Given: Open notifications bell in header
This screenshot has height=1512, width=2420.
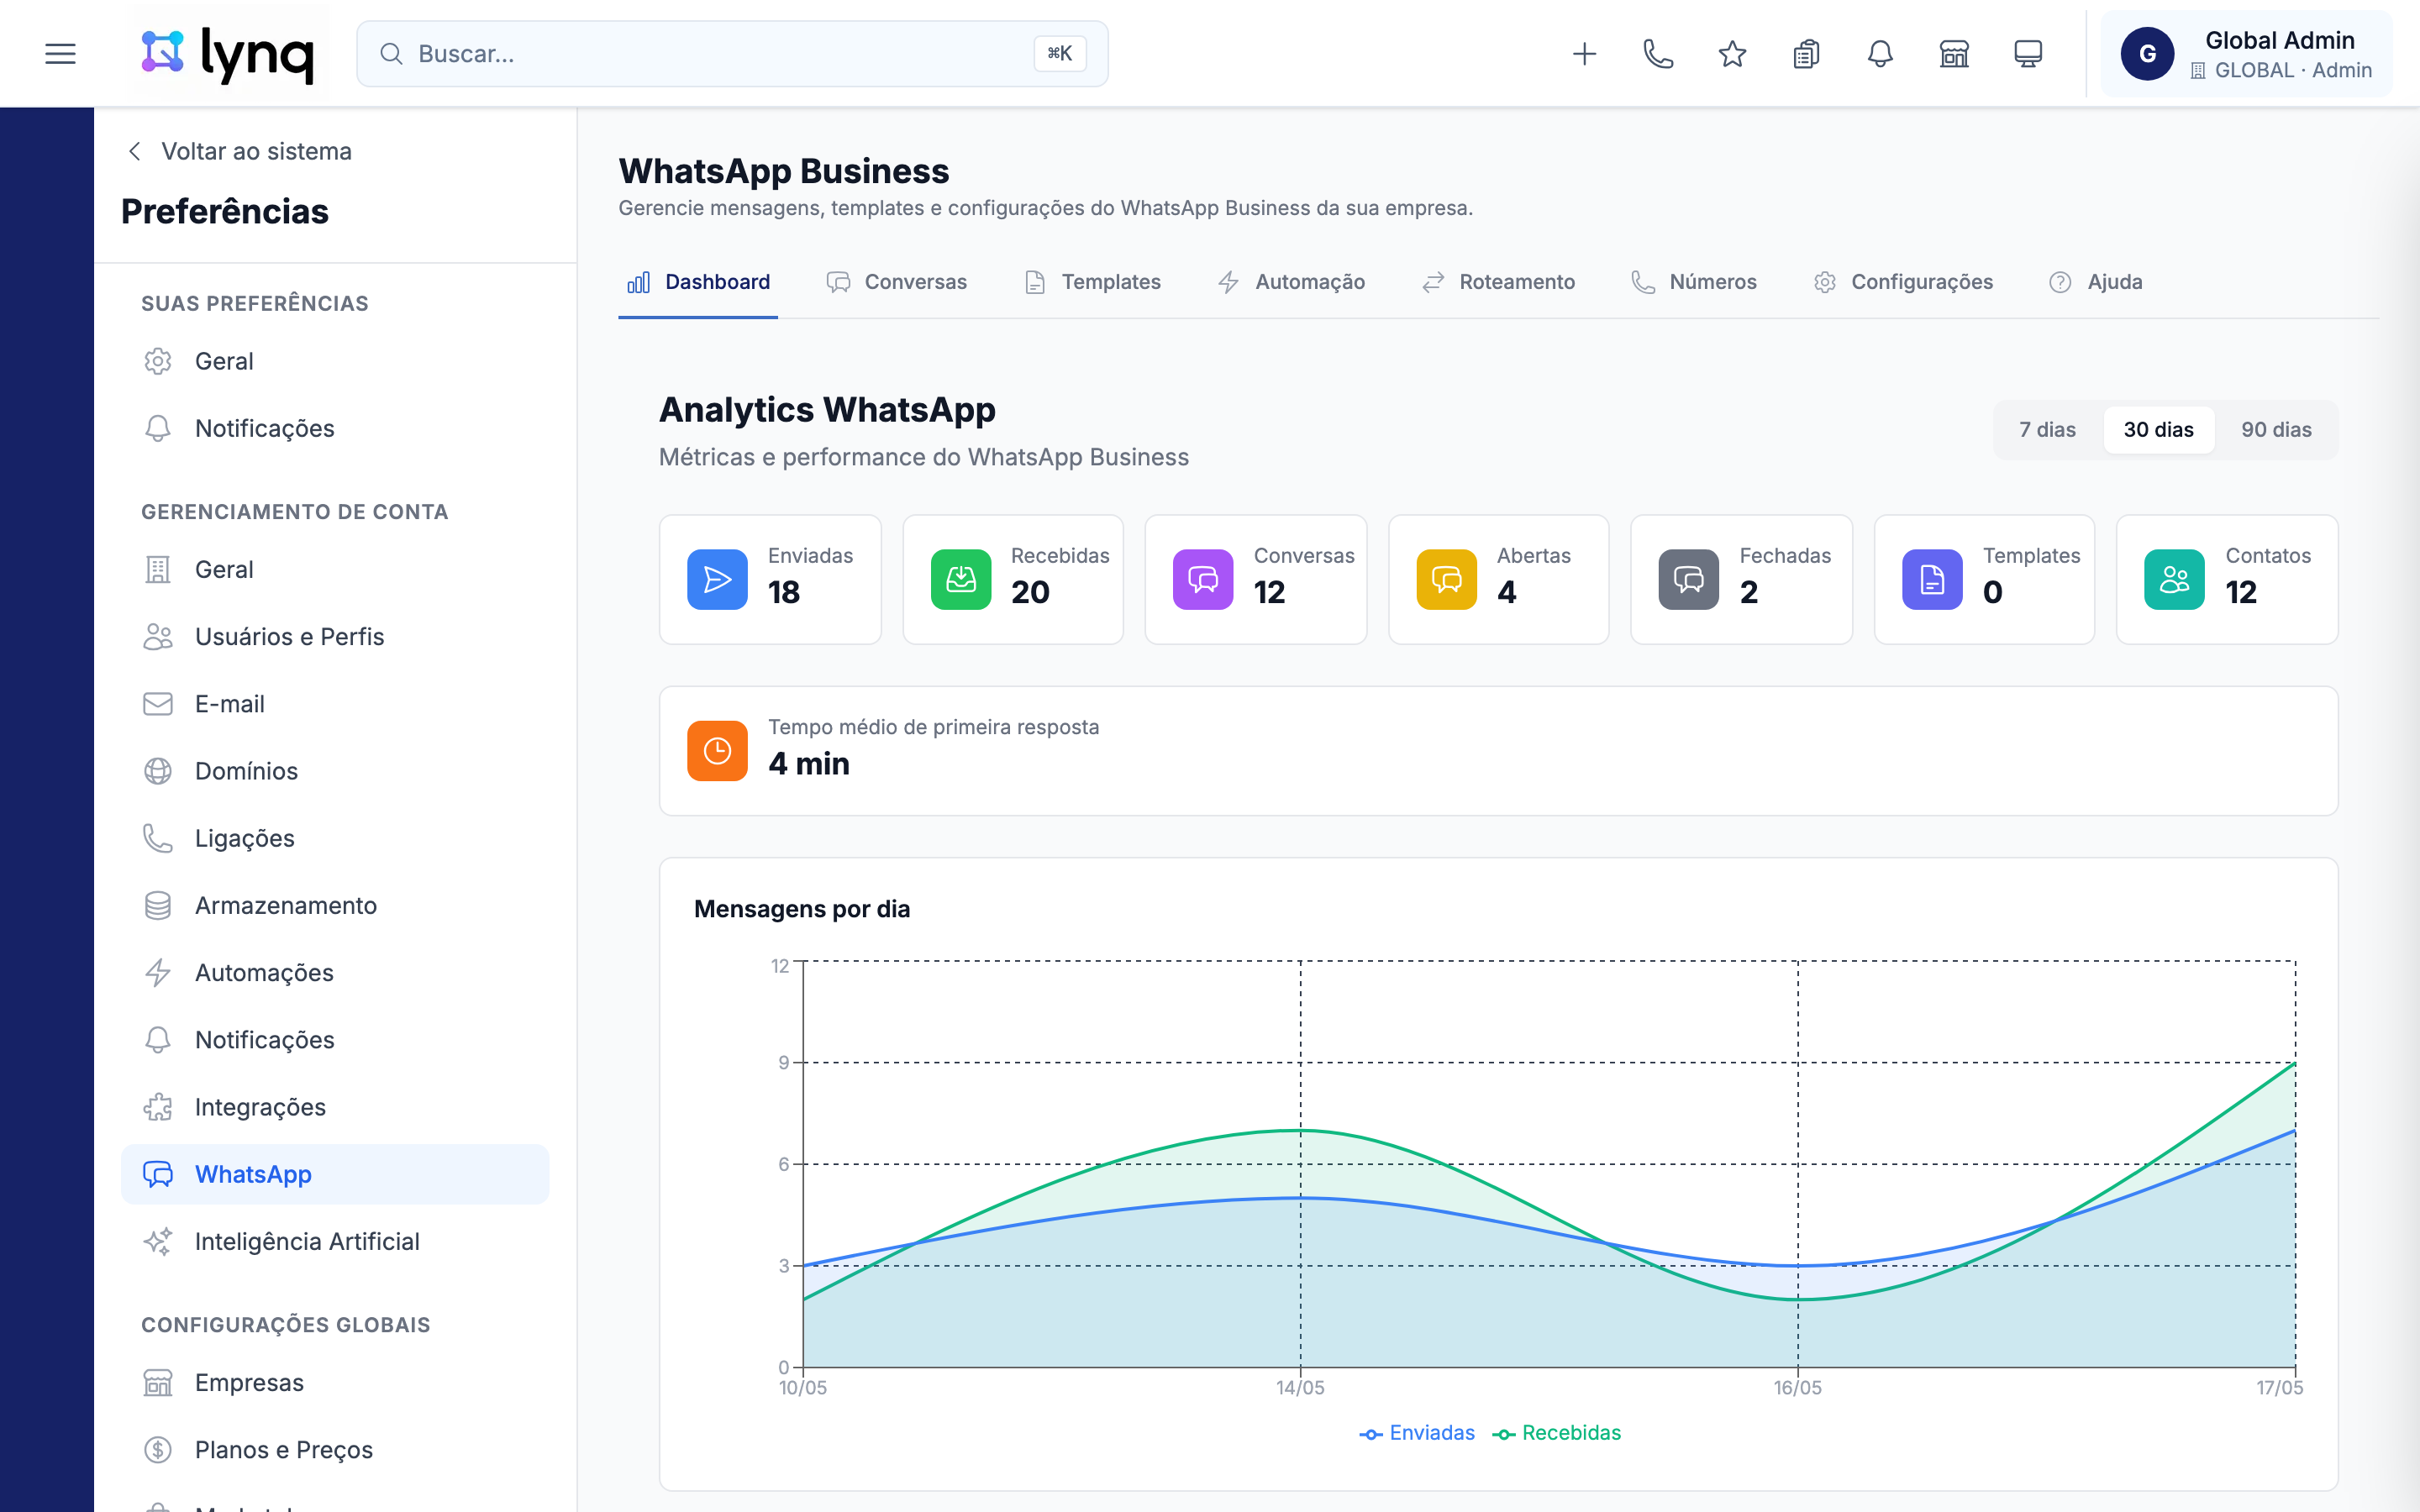Looking at the screenshot, I should pyautogui.click(x=1880, y=54).
